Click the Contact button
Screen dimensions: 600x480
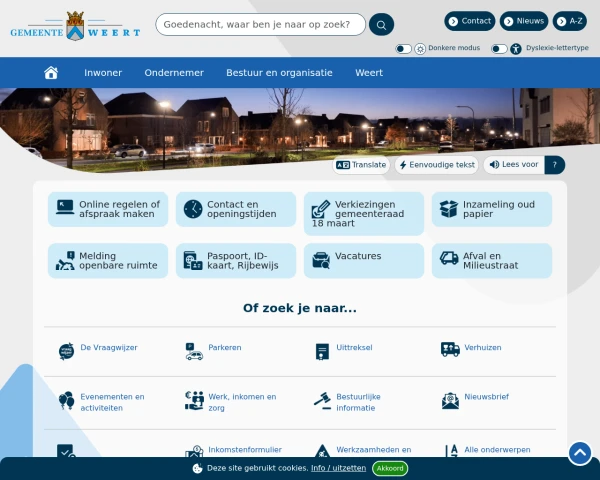[x=470, y=21]
